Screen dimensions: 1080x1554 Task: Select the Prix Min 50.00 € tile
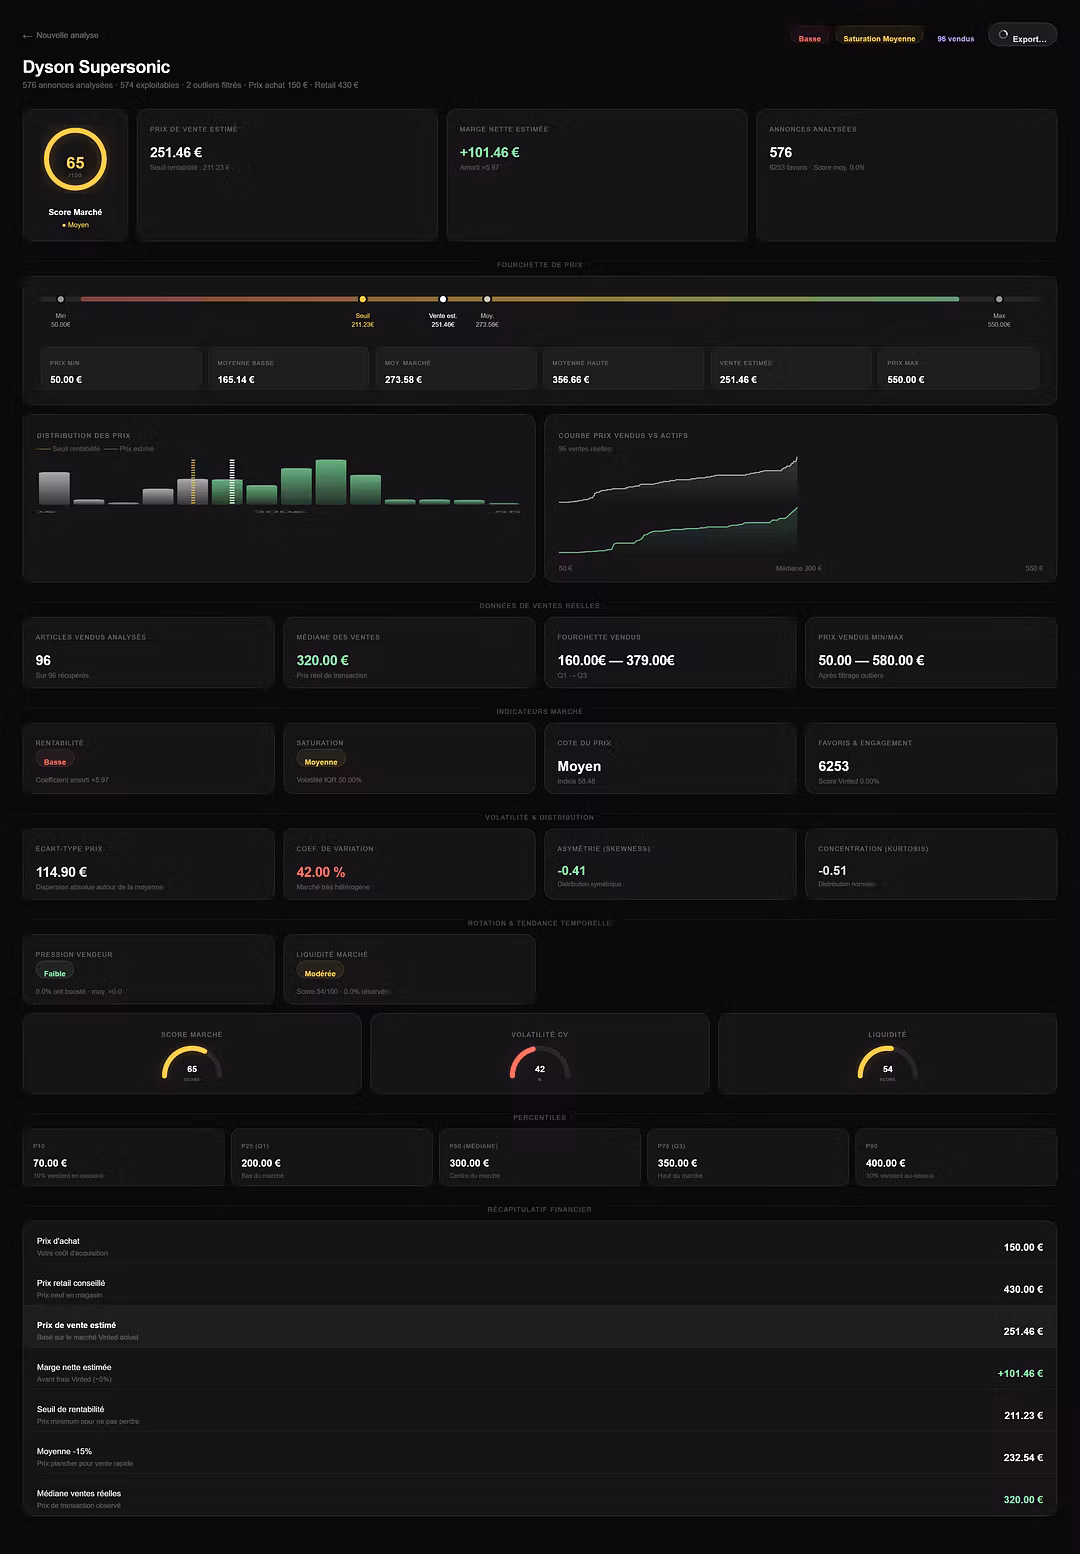[122, 369]
